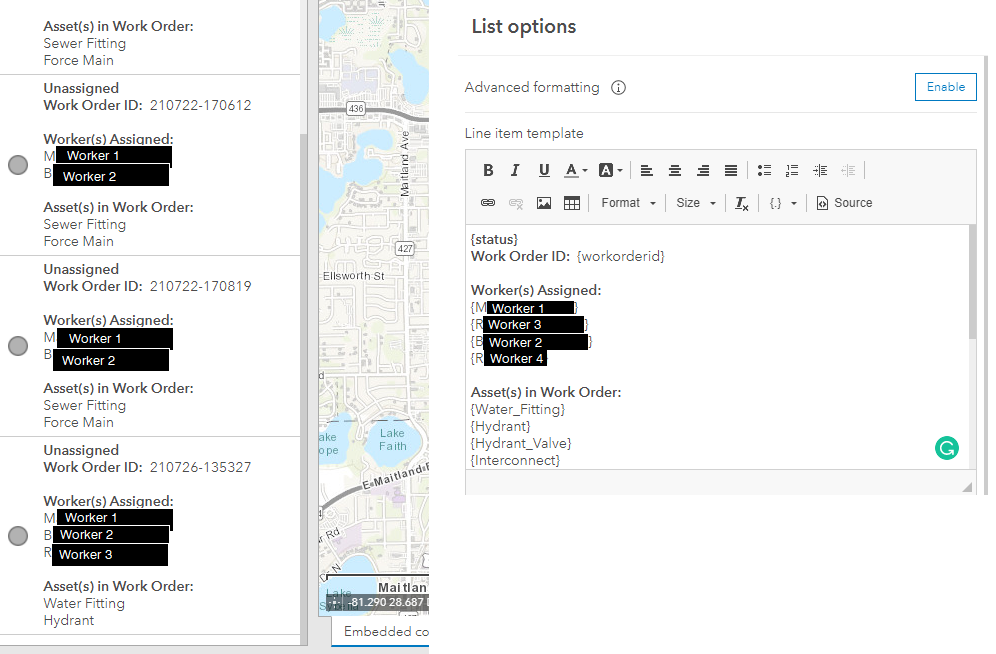Insert an image
Screen dimensions: 996x654
[x=544, y=203]
